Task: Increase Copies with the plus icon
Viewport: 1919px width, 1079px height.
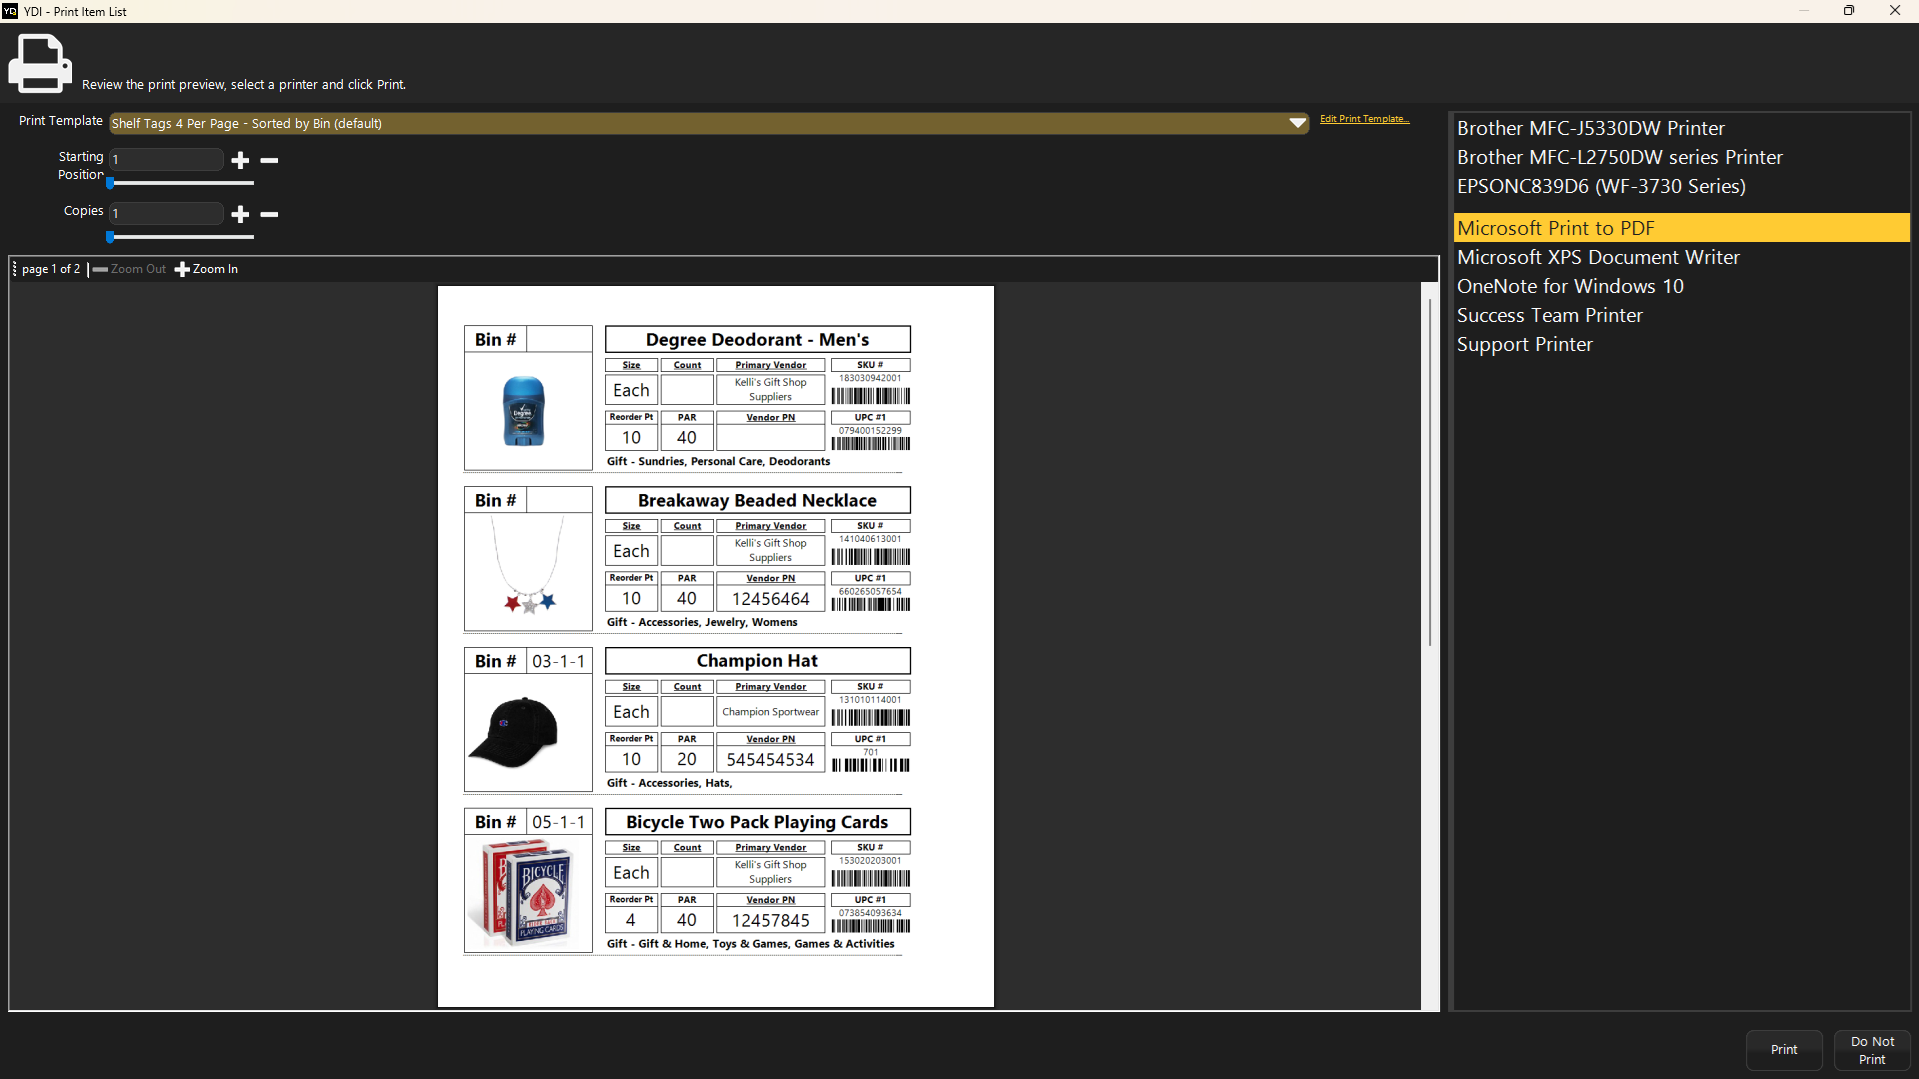Action: point(240,214)
